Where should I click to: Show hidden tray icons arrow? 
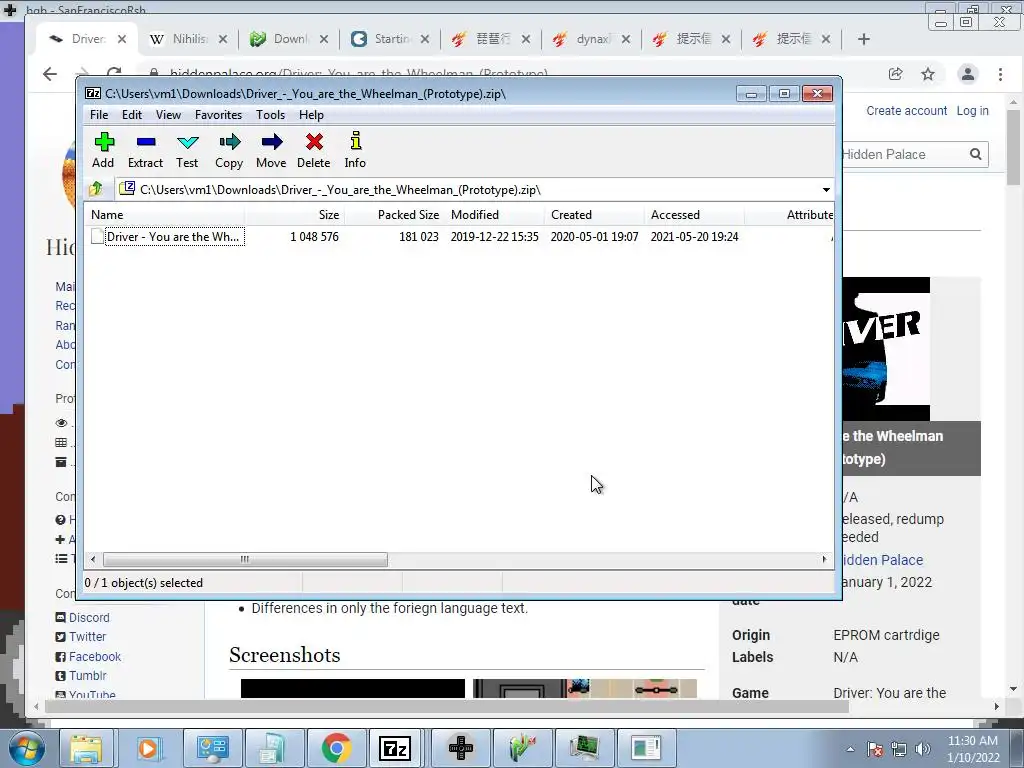[850, 749]
